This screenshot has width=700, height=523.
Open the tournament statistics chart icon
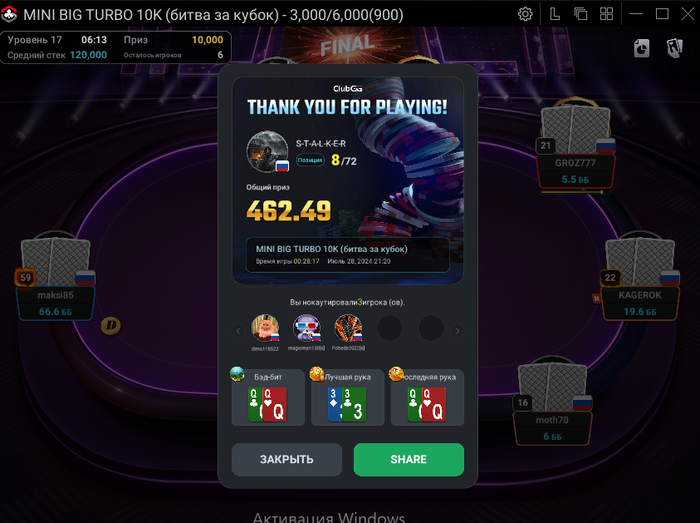[x=642, y=48]
